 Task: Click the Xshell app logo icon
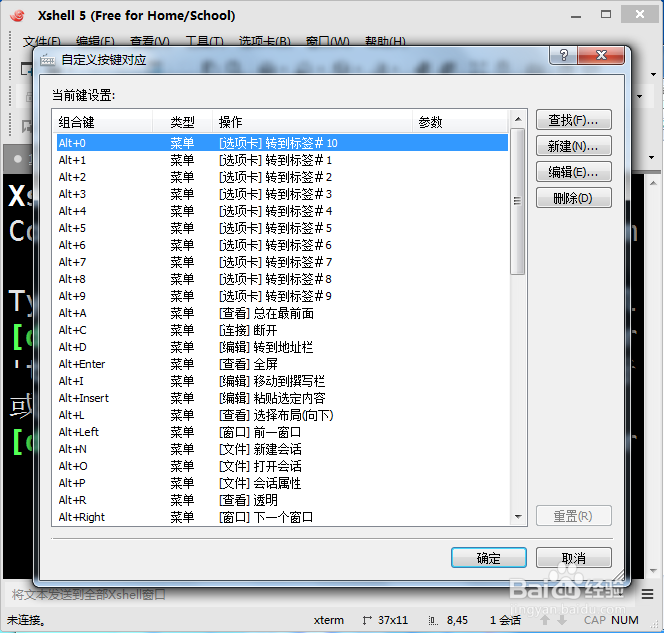(x=17, y=16)
